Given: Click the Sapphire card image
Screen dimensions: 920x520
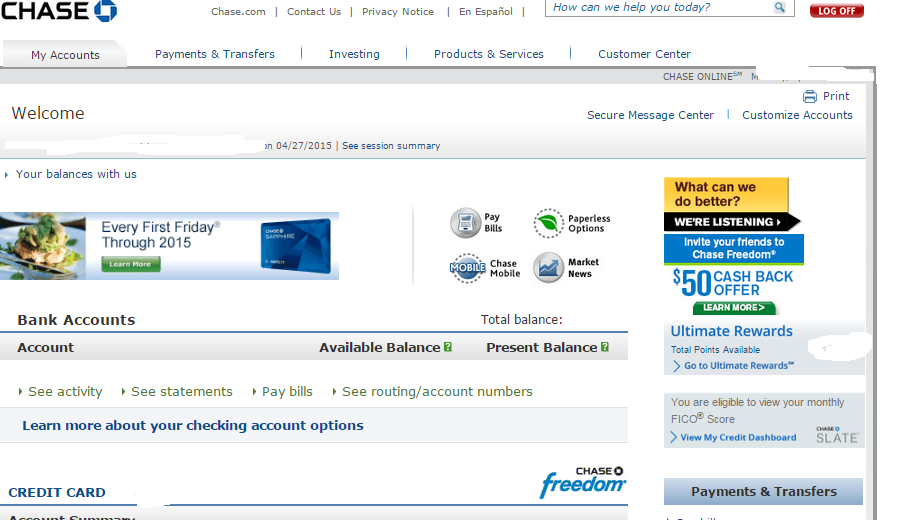Looking at the screenshot, I should coord(296,245).
